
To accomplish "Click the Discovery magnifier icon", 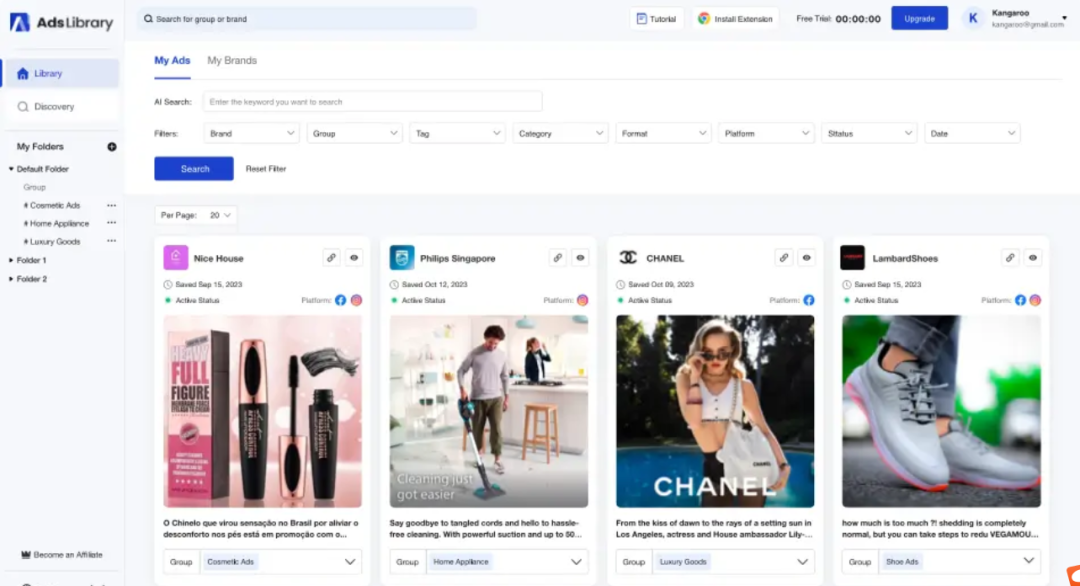I will click(23, 107).
